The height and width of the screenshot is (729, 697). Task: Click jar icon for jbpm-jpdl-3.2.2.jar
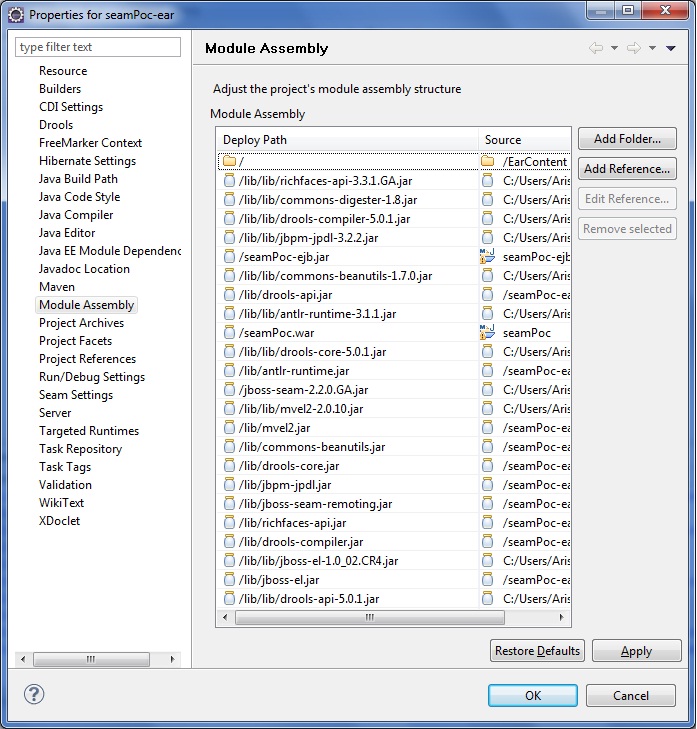(229, 238)
